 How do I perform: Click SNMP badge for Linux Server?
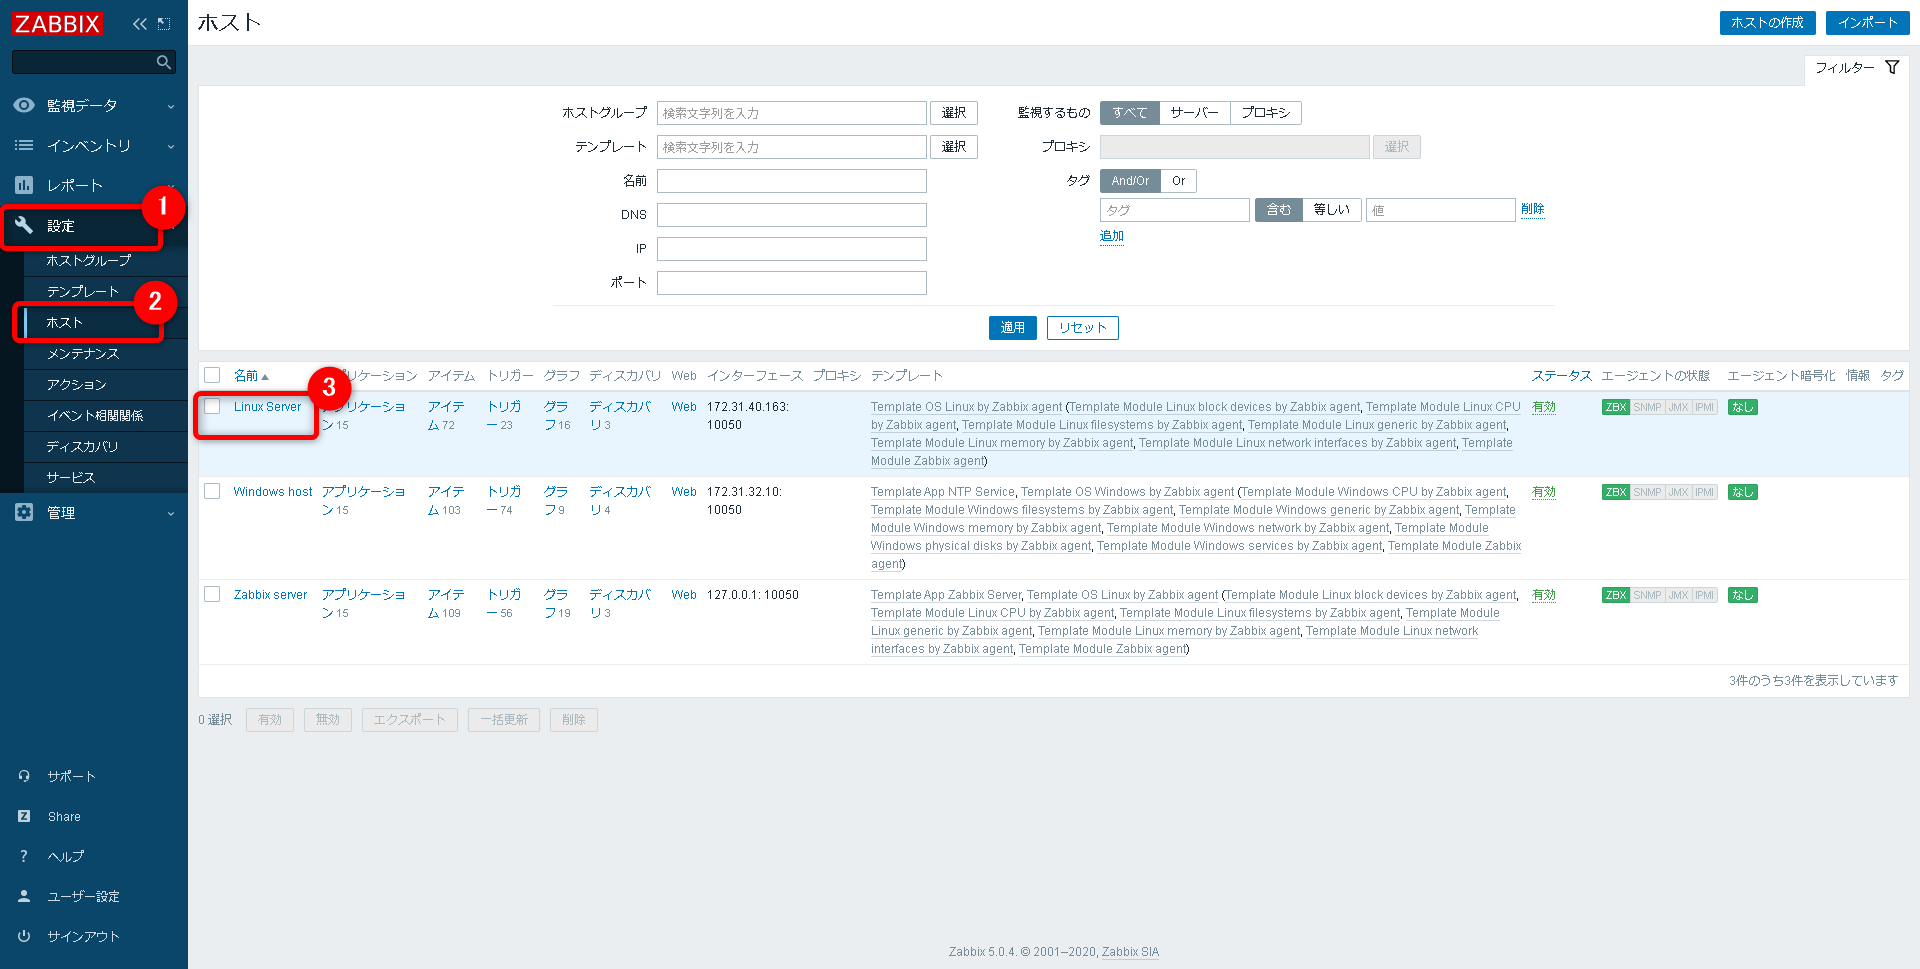tap(1647, 407)
